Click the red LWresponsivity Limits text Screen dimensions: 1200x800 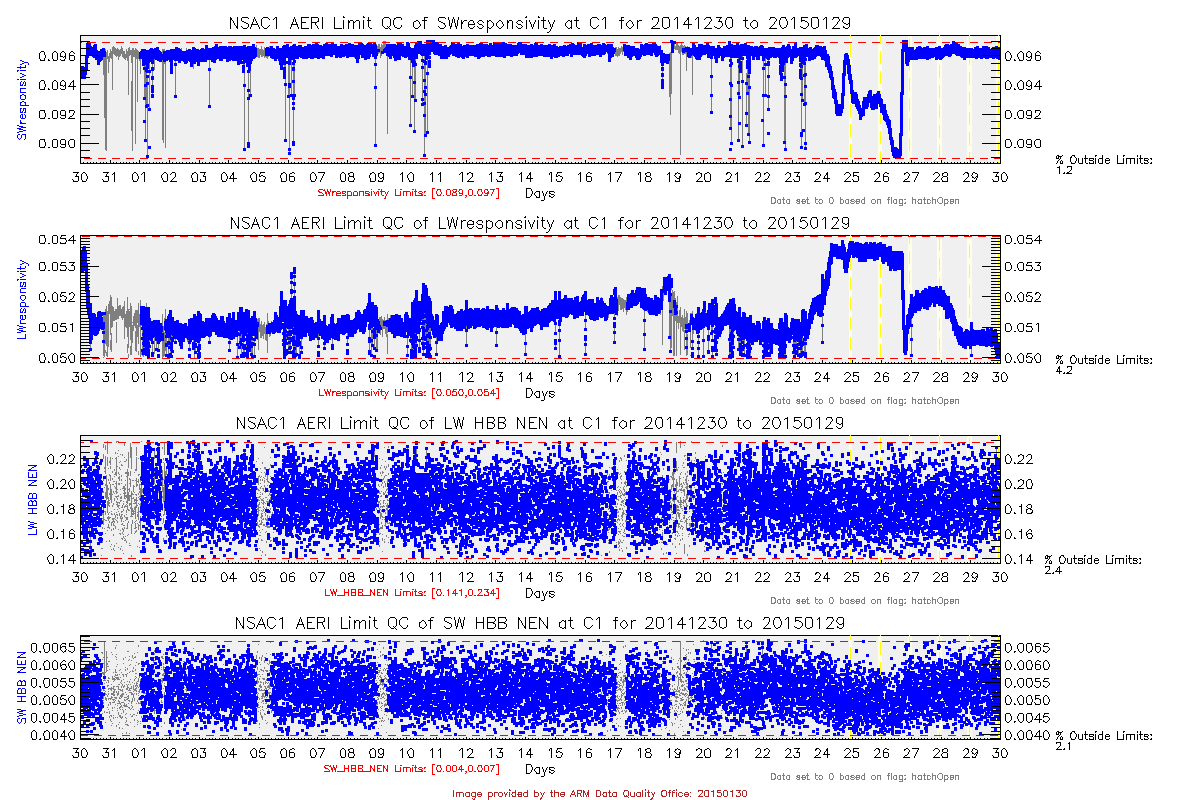click(408, 392)
